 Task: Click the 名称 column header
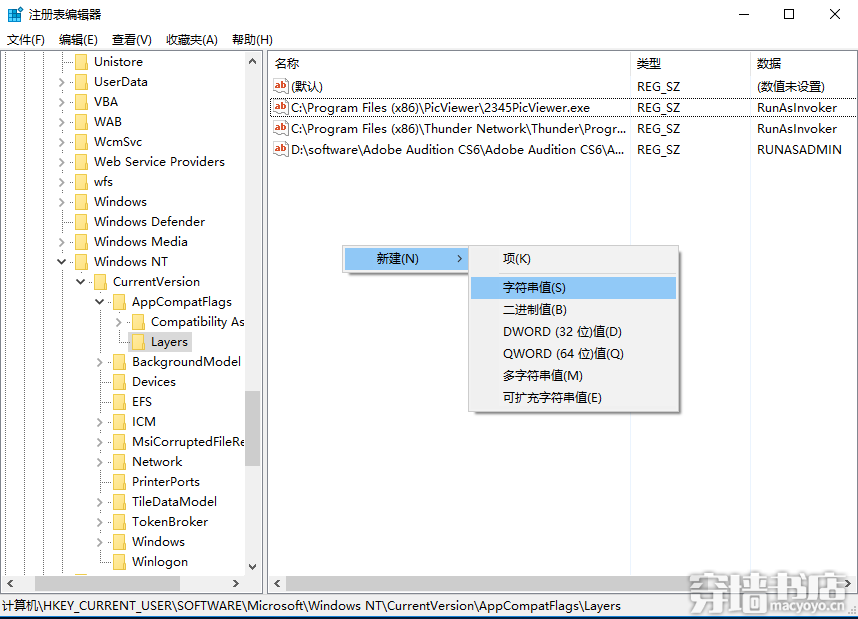coord(449,64)
